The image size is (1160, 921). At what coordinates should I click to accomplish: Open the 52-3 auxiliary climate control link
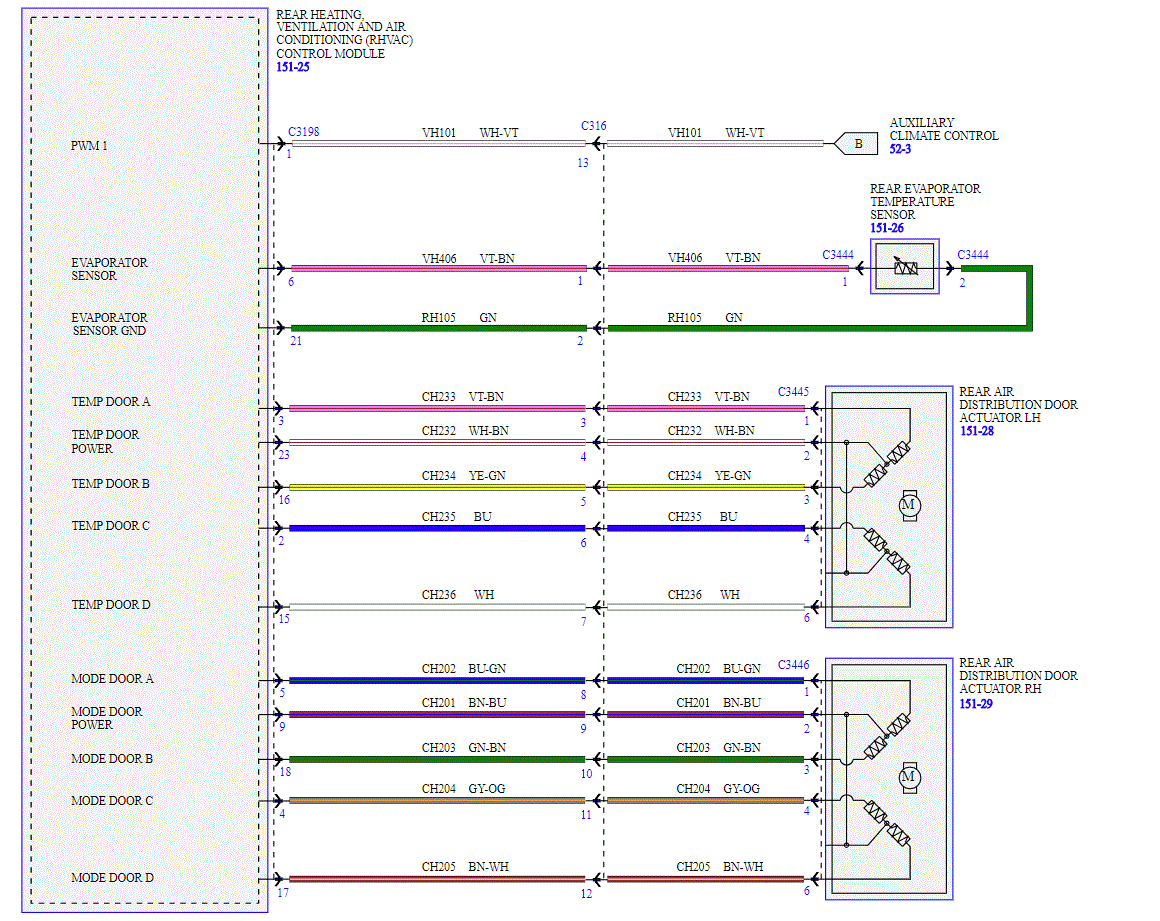click(x=900, y=149)
